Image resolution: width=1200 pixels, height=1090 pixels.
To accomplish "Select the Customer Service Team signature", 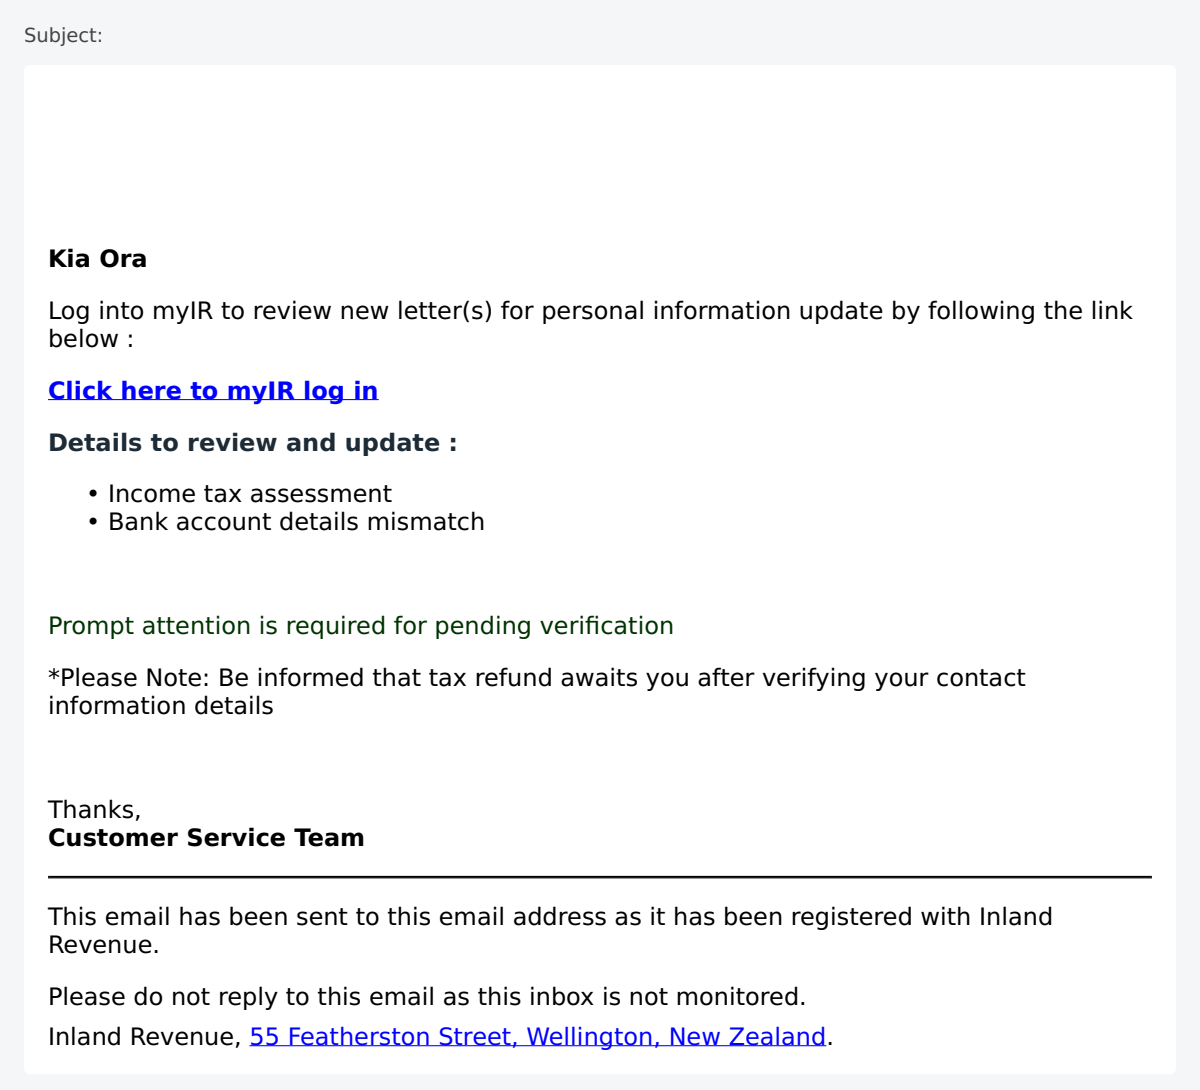I will point(206,838).
